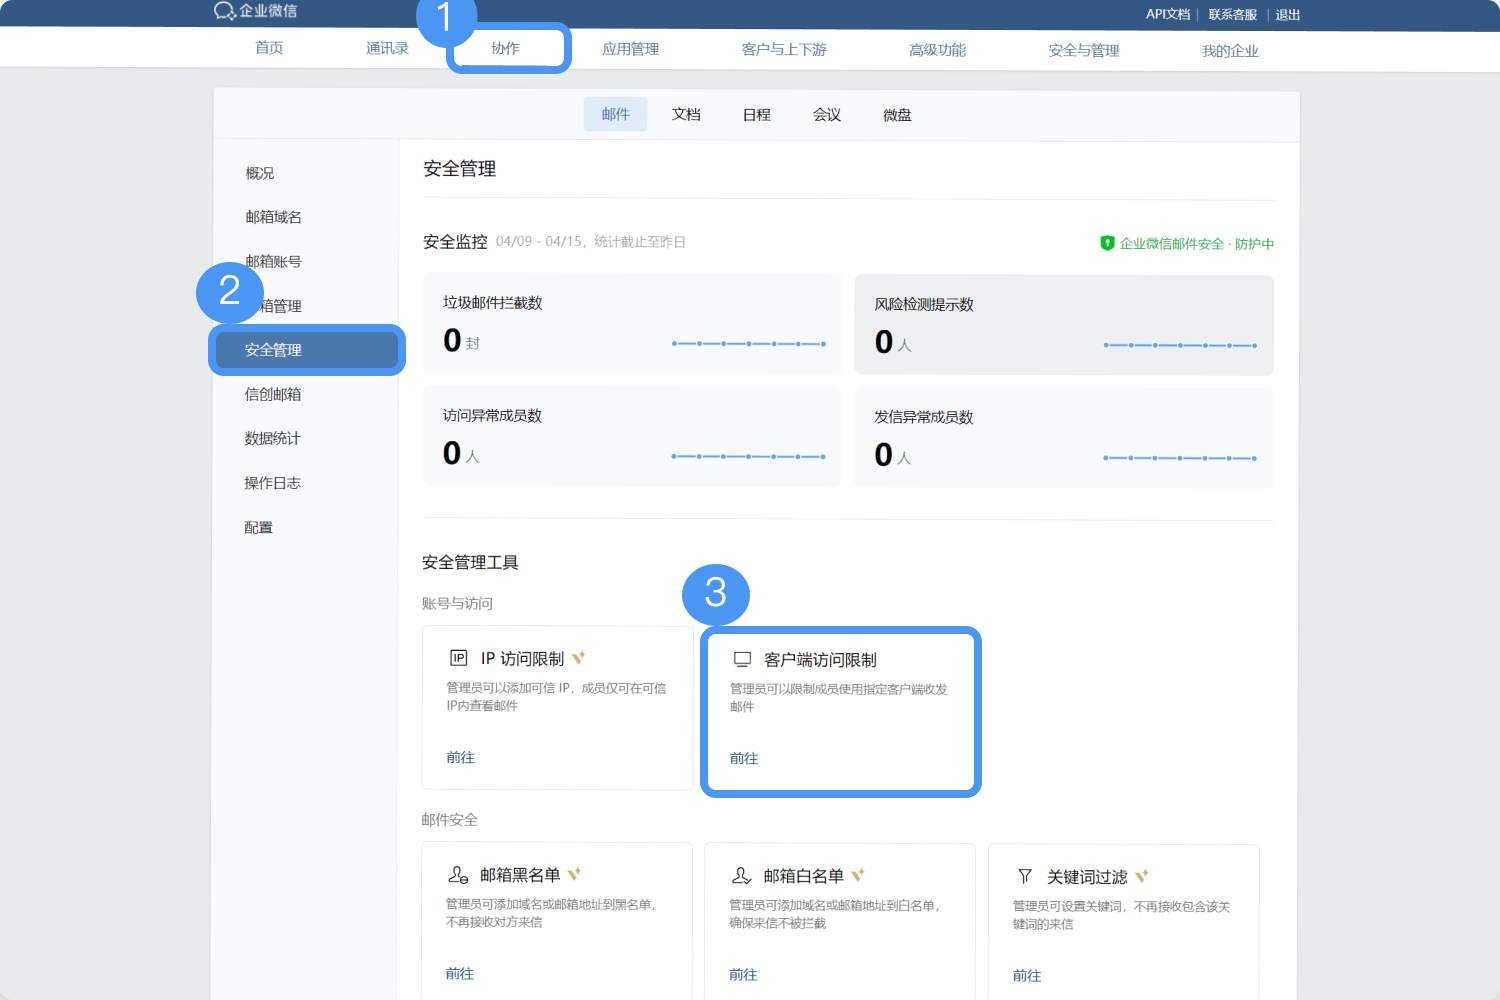Open the 客户与上下游 menu item

[784, 48]
